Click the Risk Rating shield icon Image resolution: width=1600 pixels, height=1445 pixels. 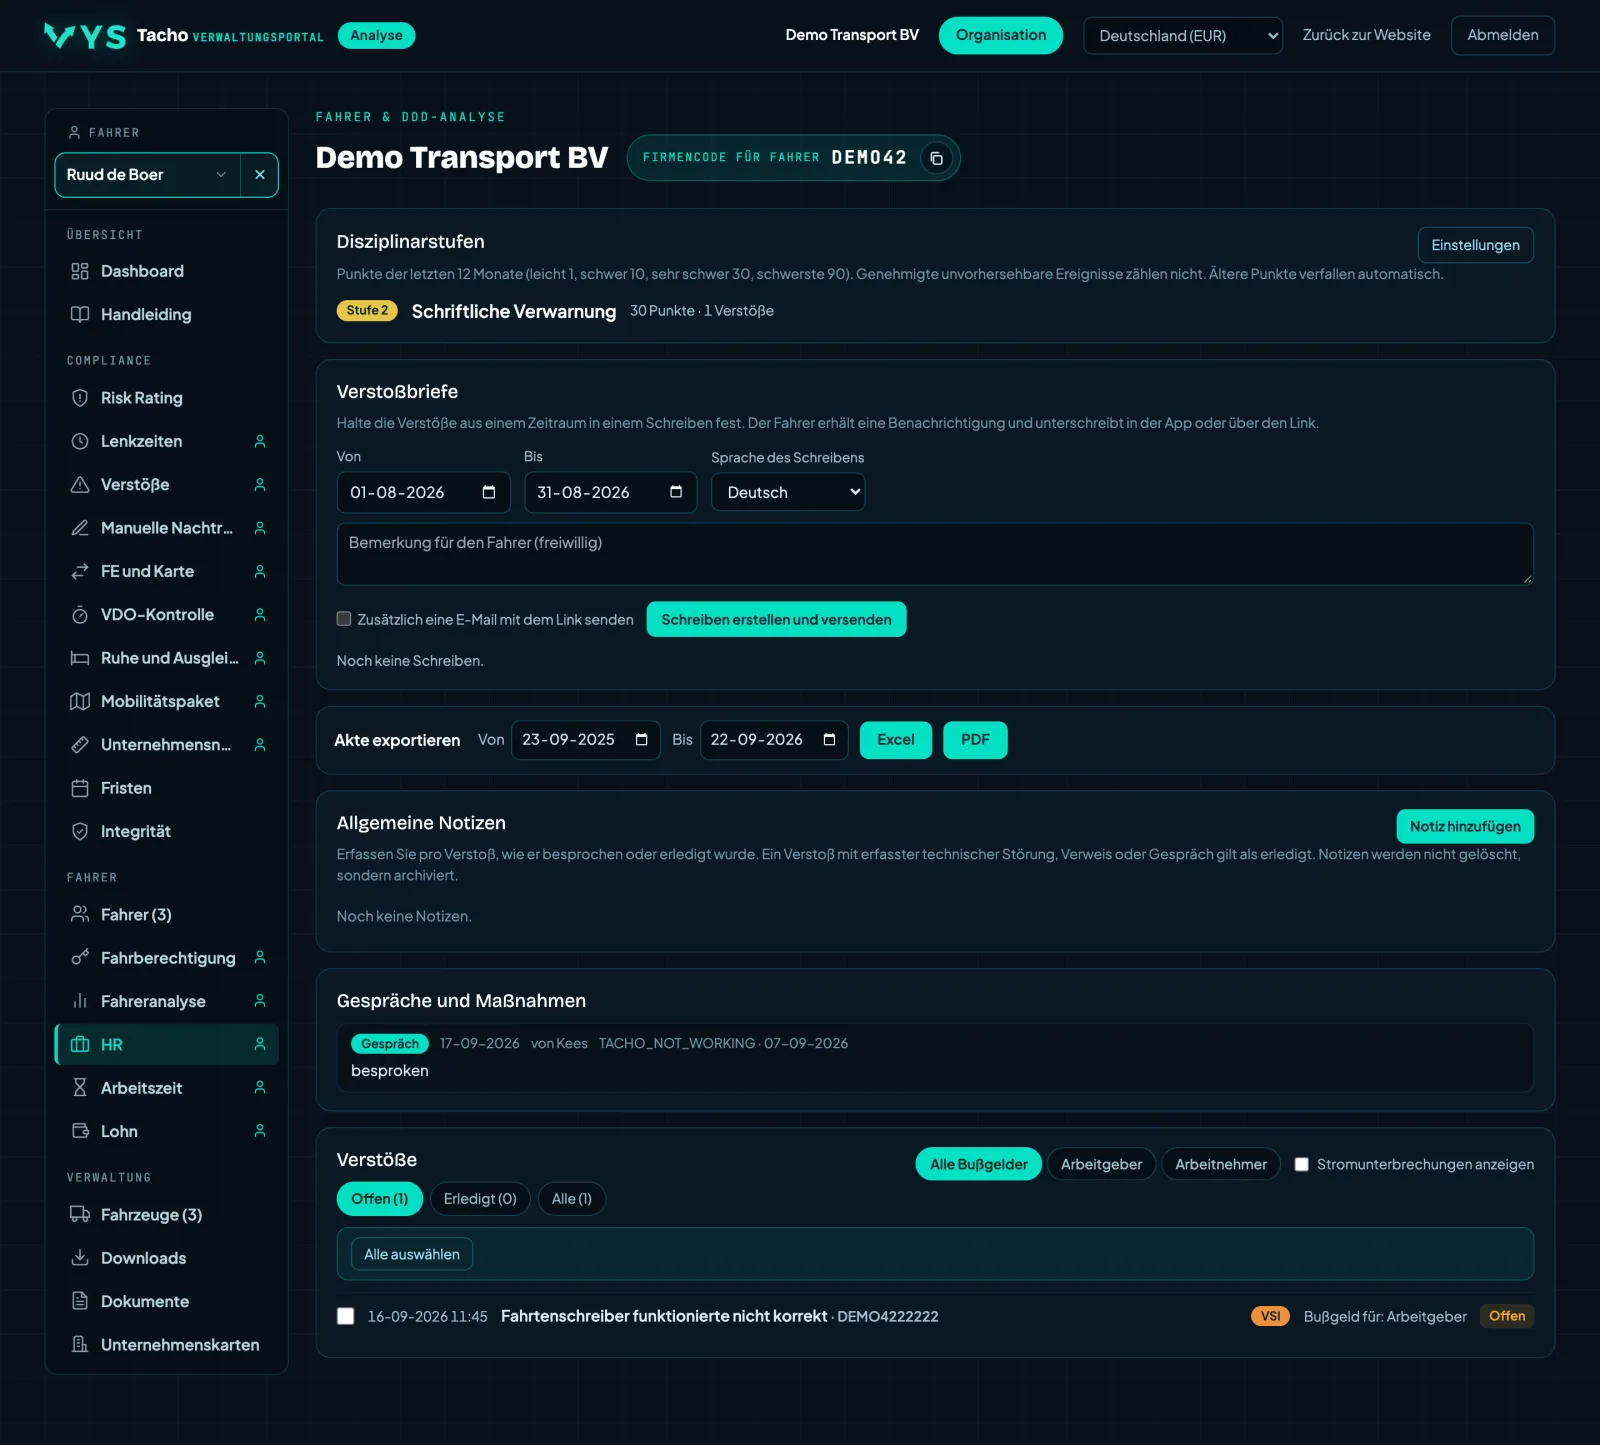(x=80, y=398)
